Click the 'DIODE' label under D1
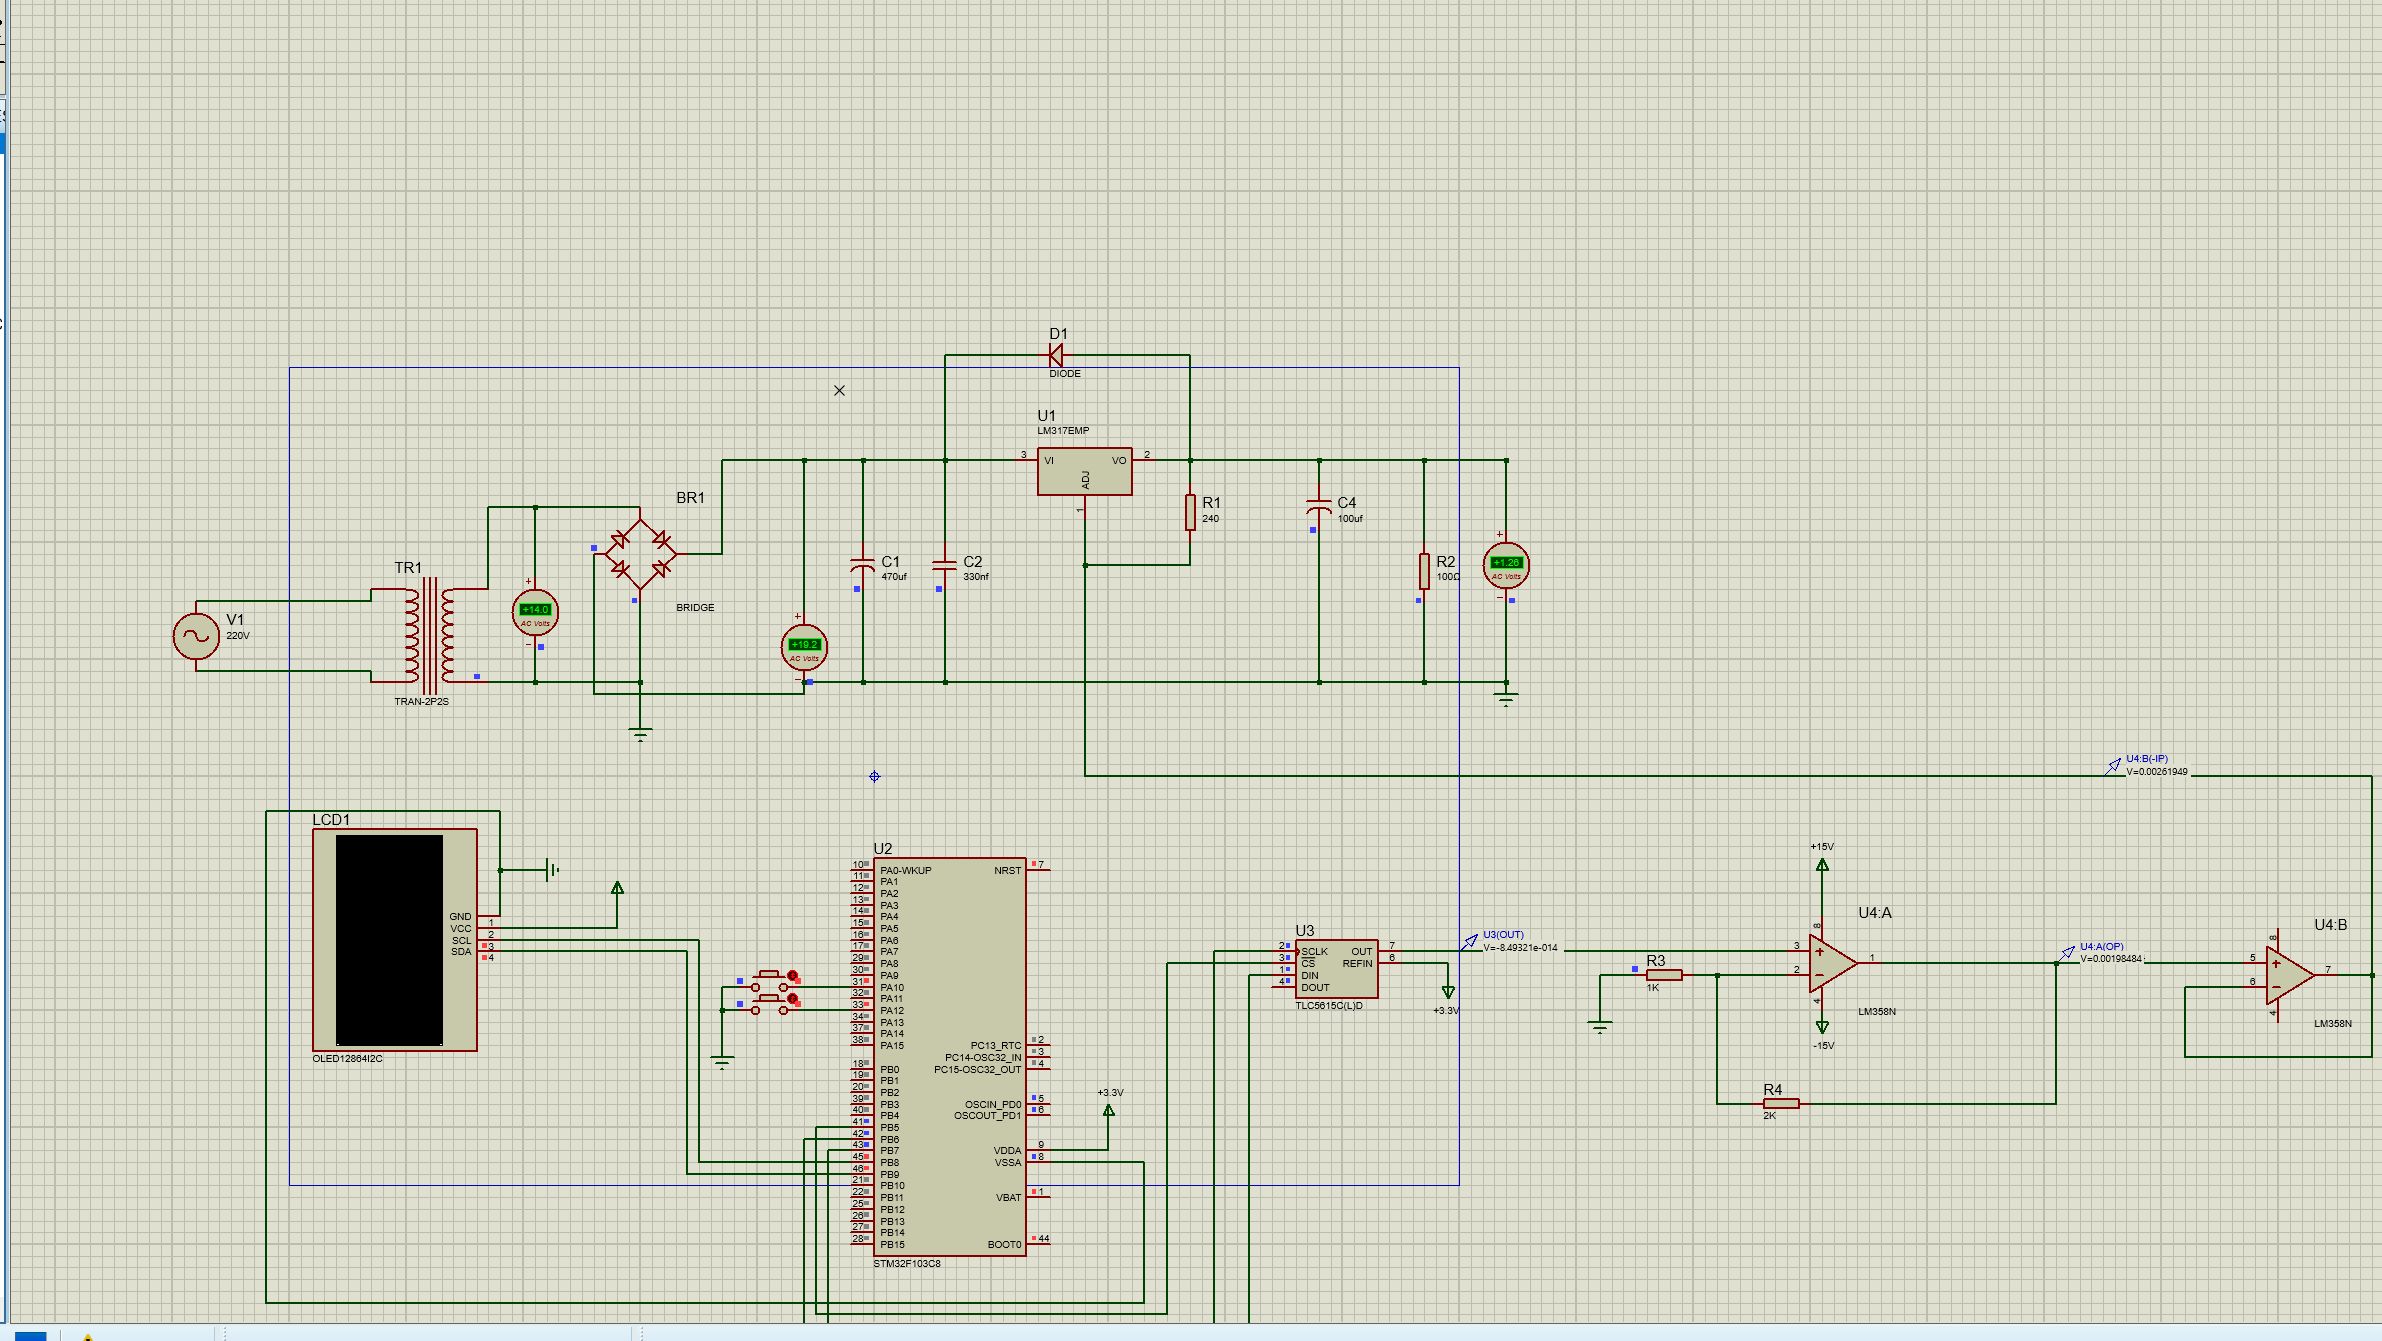The width and height of the screenshot is (2382, 1341). click(x=1065, y=374)
